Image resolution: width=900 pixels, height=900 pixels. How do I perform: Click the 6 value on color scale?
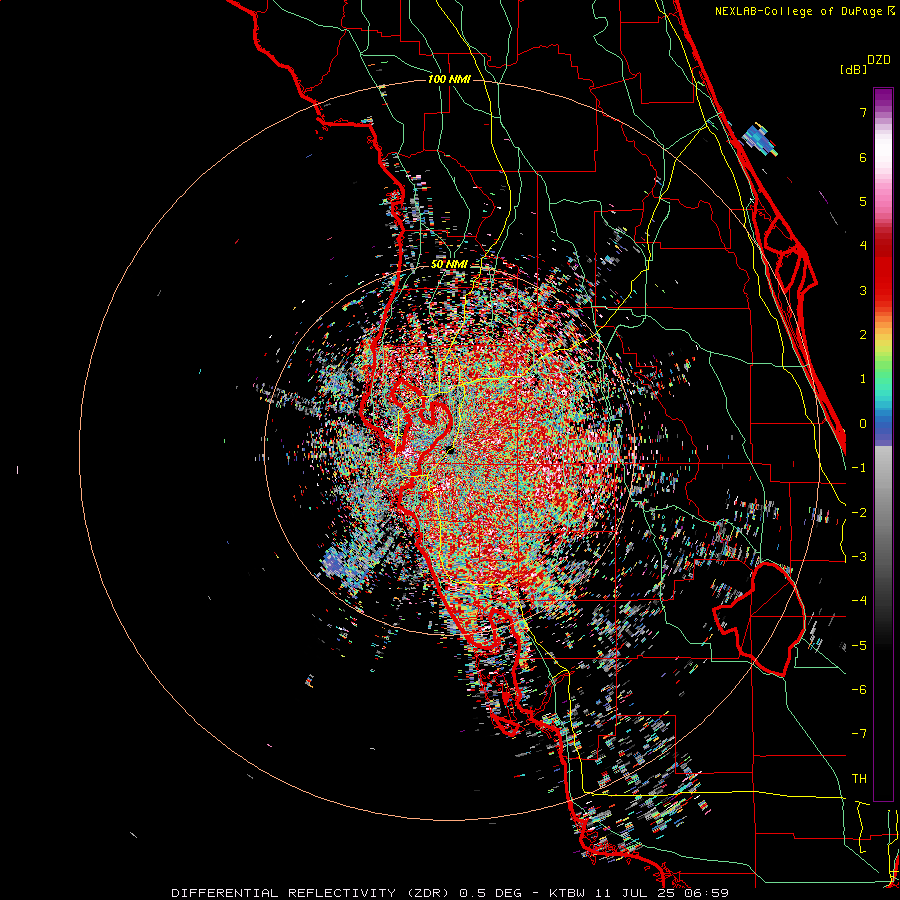pos(863,157)
